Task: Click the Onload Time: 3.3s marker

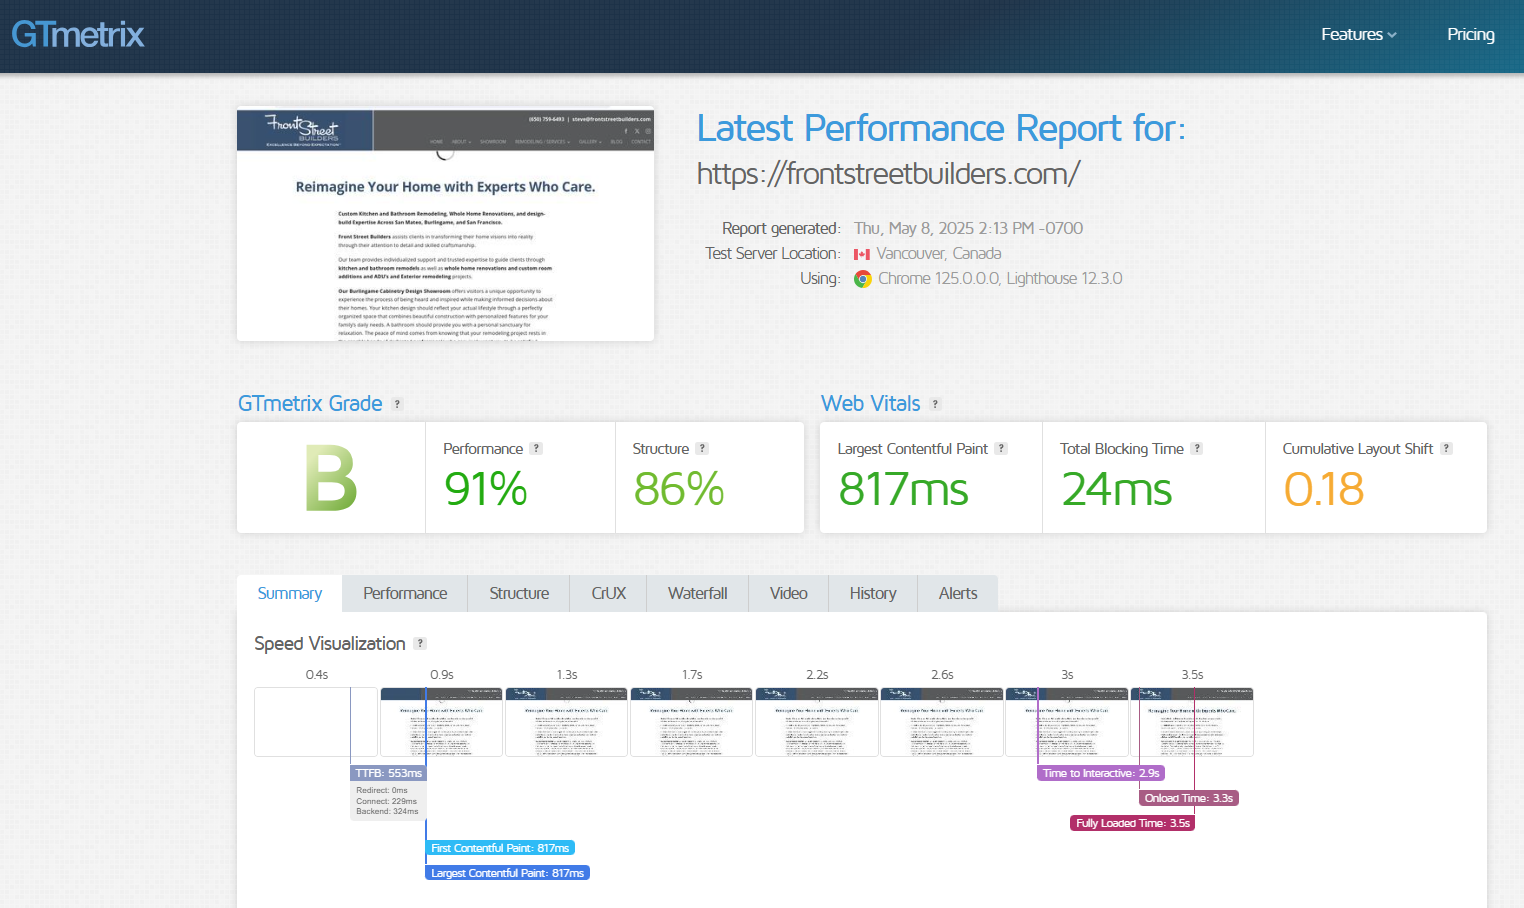Action: click(x=1189, y=798)
